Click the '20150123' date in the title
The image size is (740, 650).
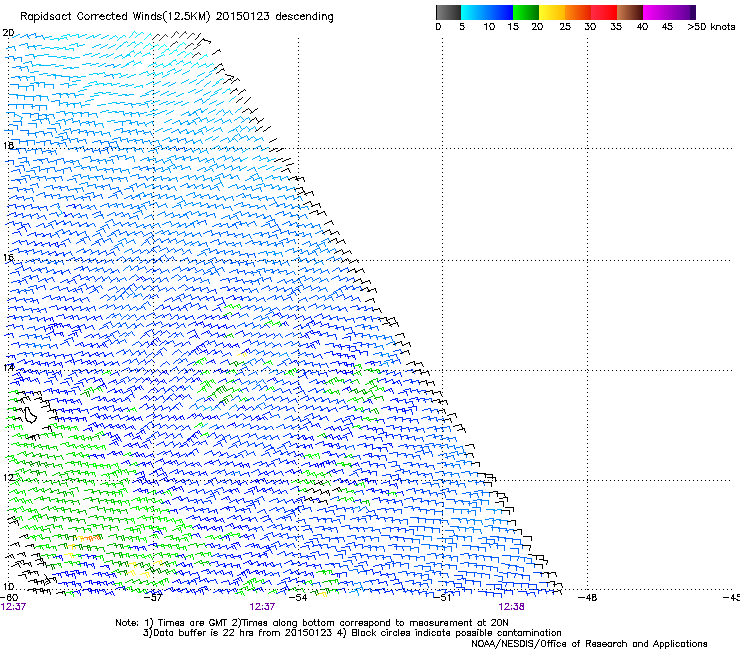click(243, 16)
